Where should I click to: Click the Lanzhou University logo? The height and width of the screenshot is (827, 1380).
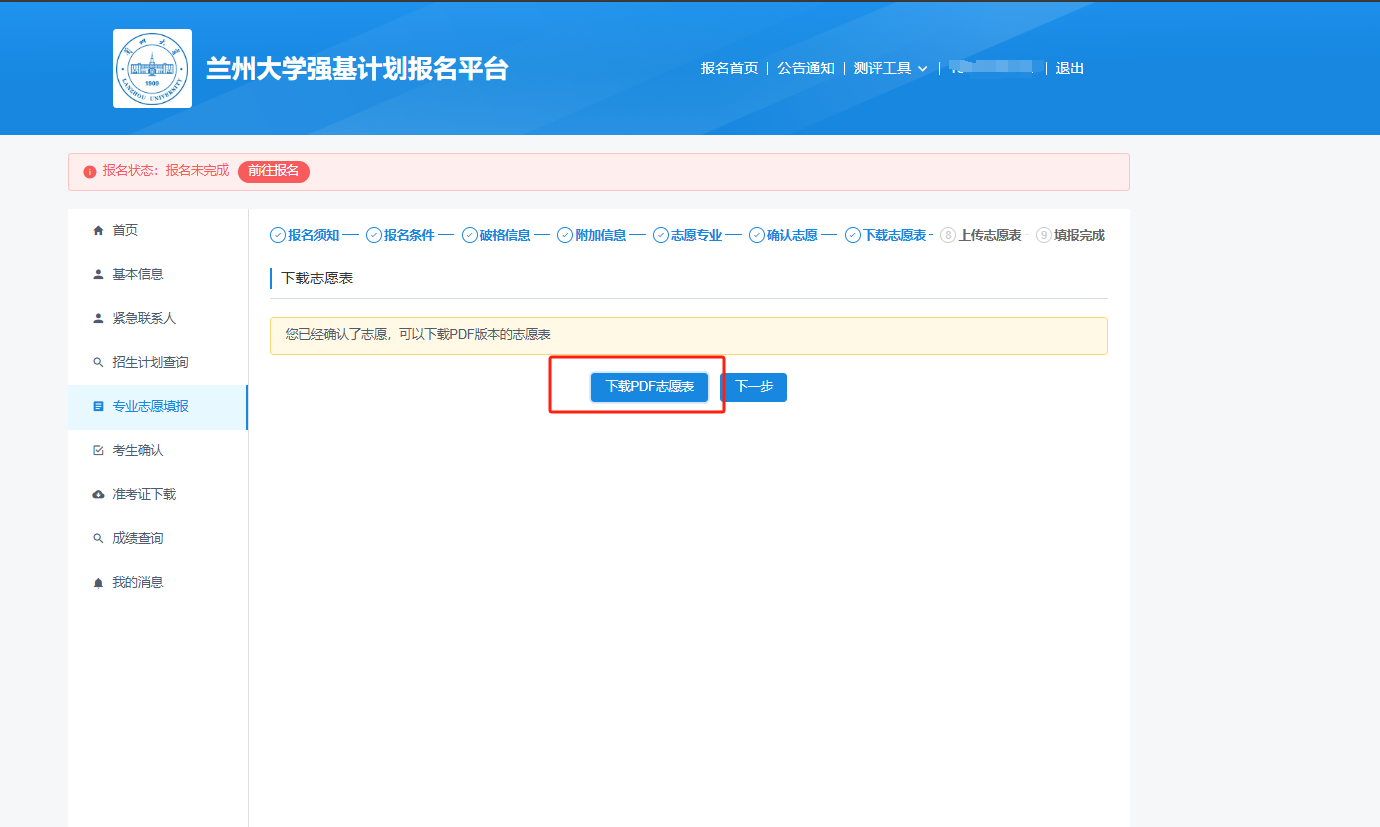pyautogui.click(x=152, y=68)
